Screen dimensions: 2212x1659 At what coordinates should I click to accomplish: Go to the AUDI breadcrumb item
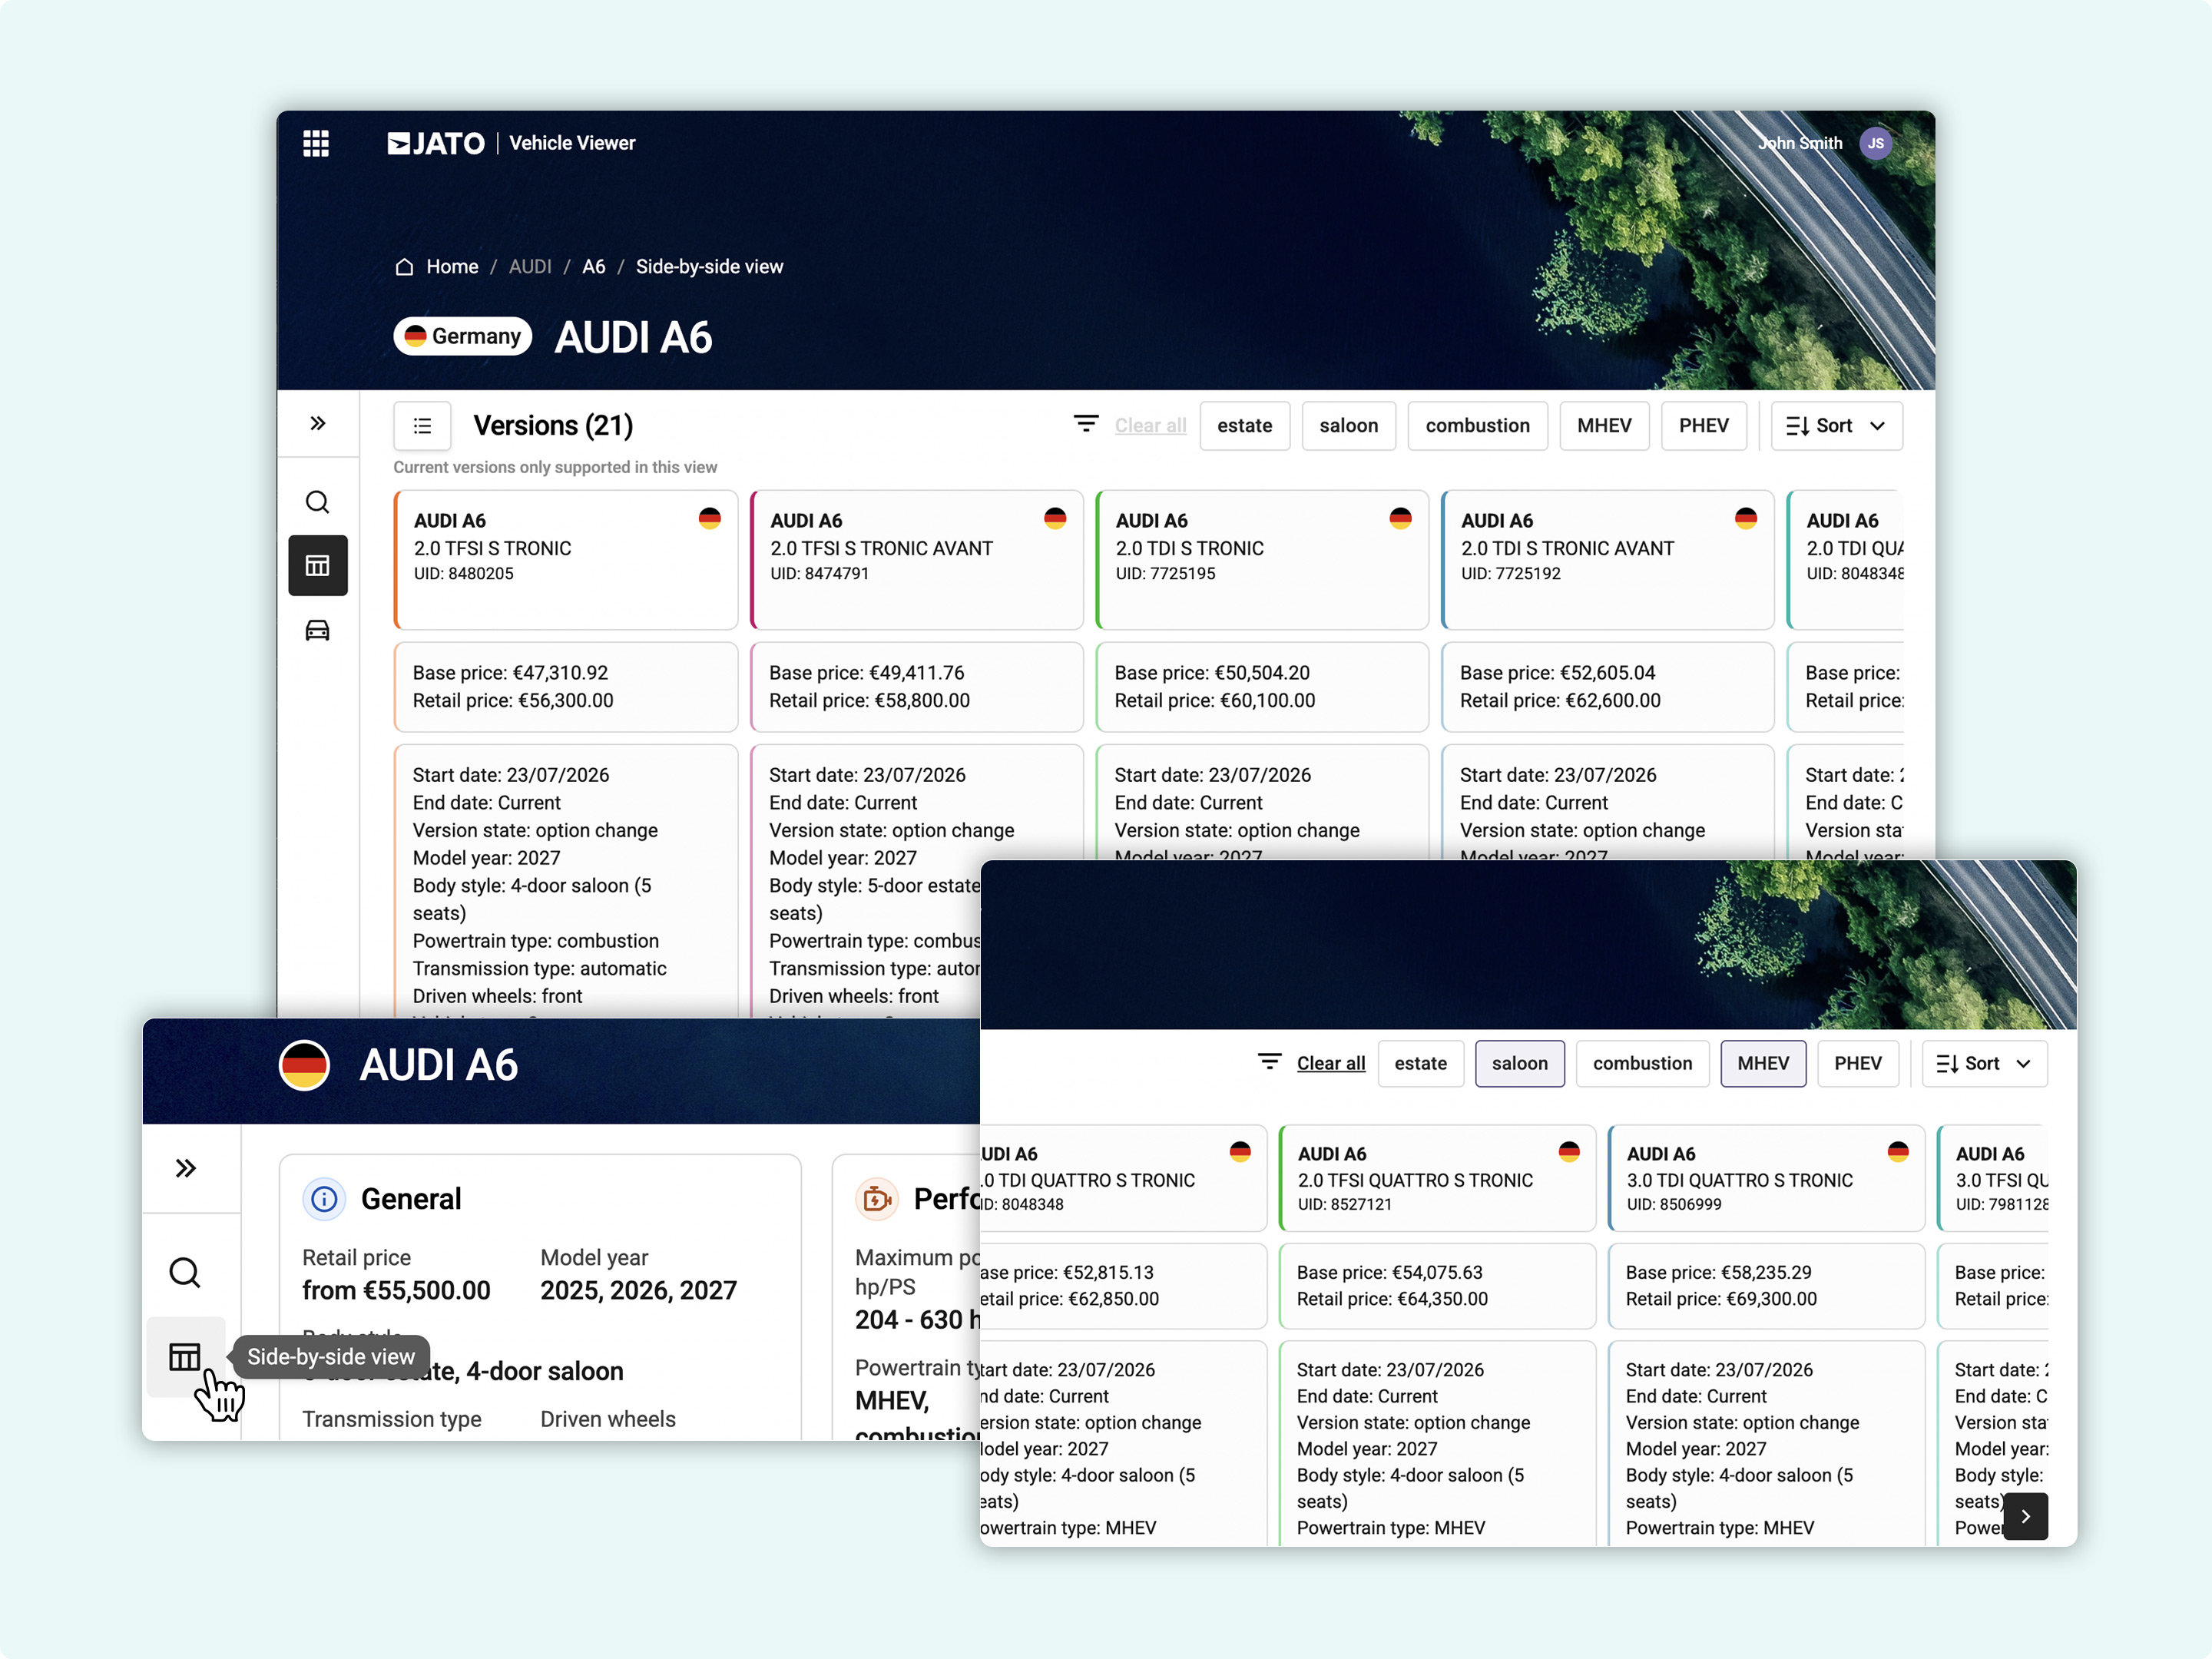530,267
